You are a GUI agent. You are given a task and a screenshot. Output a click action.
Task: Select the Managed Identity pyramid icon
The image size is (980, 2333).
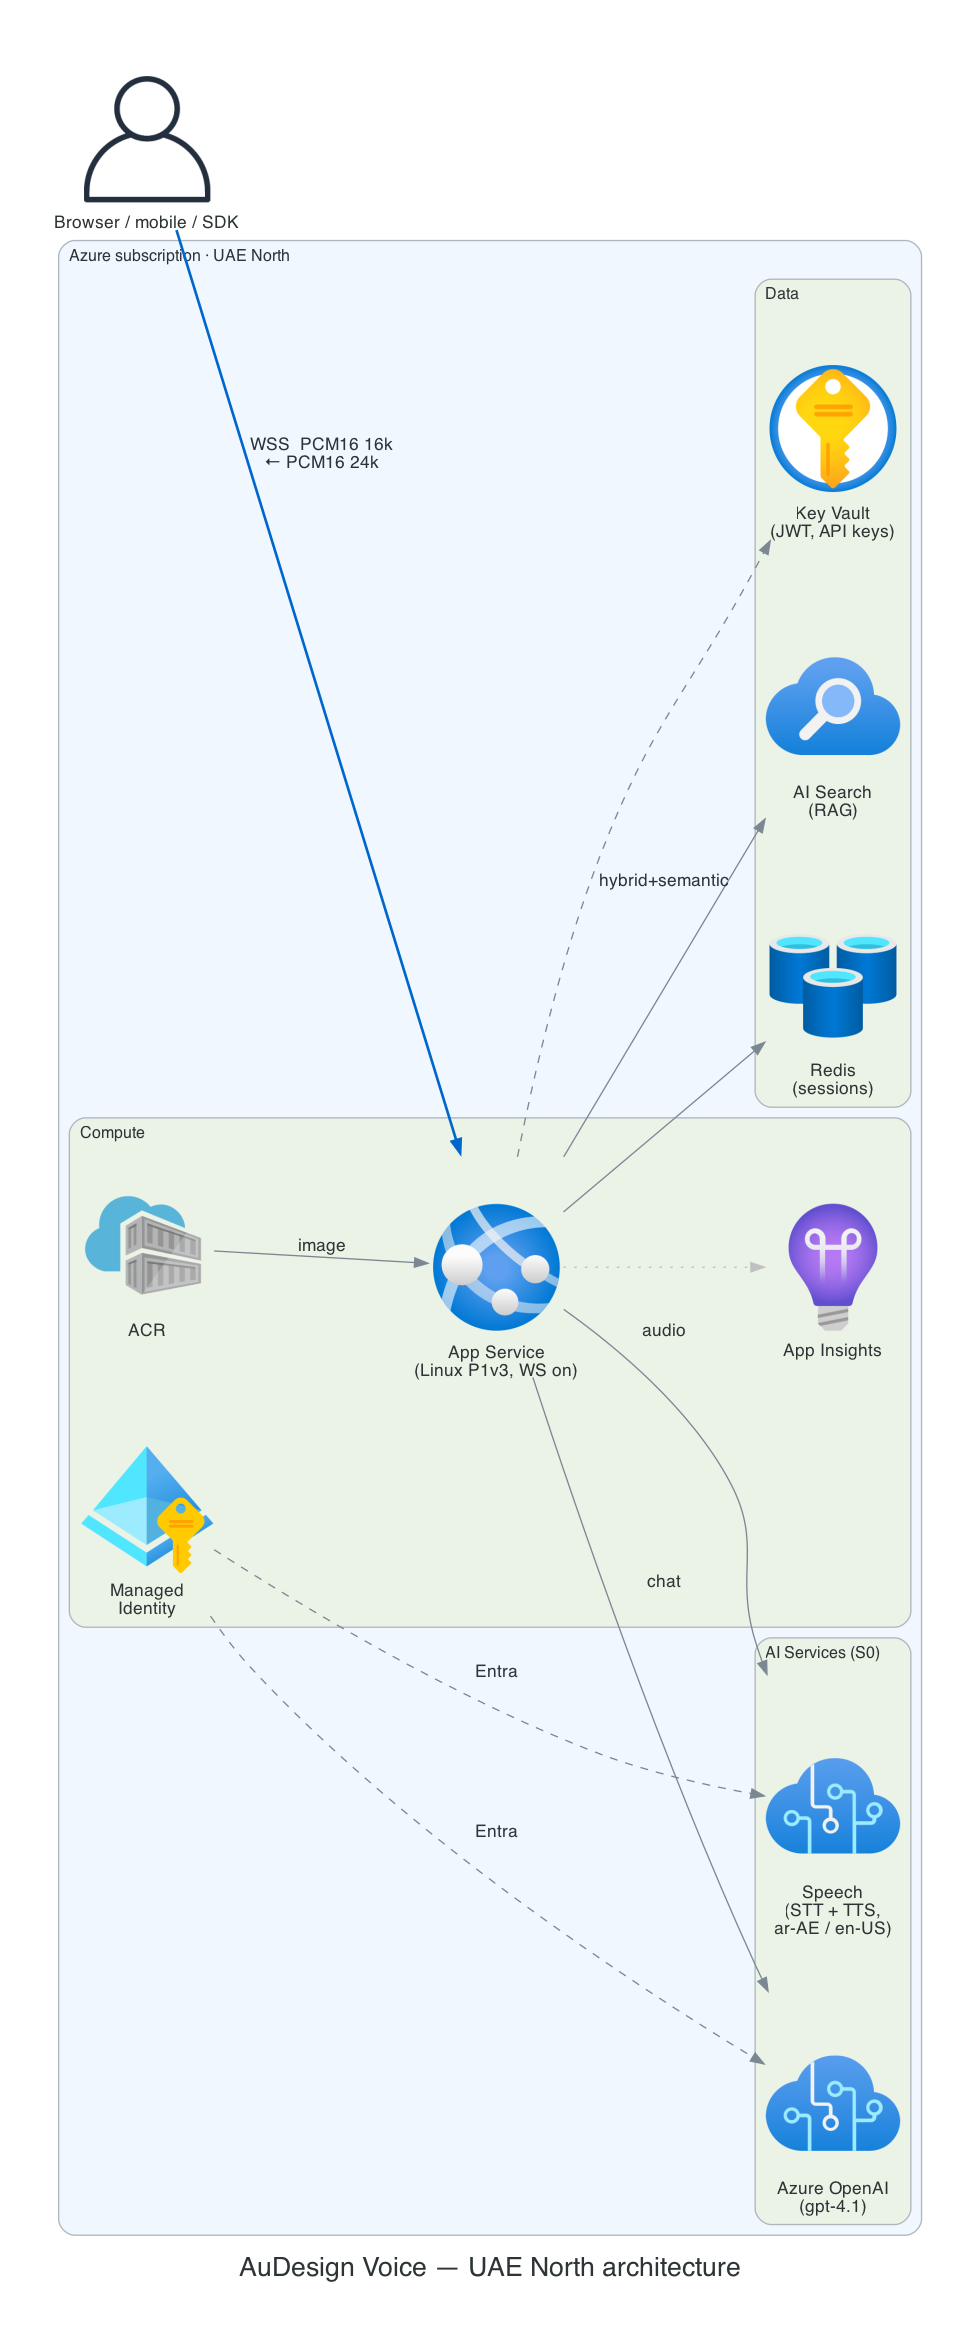pyautogui.click(x=147, y=1509)
